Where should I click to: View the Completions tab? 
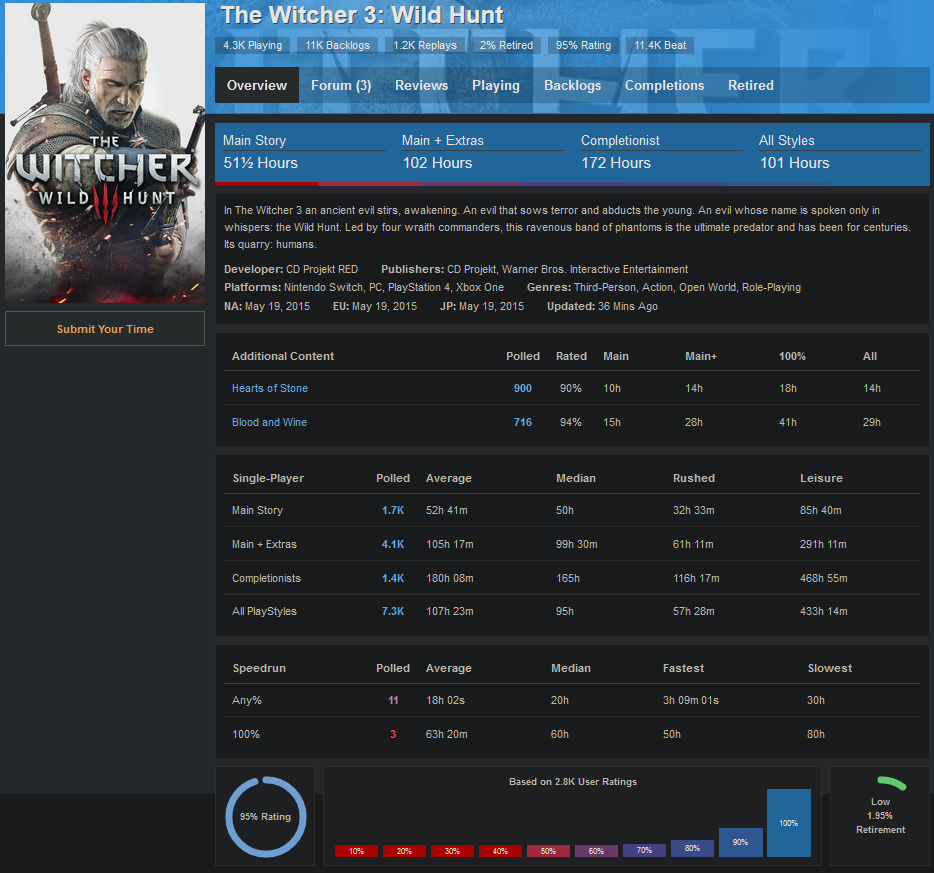[x=664, y=85]
